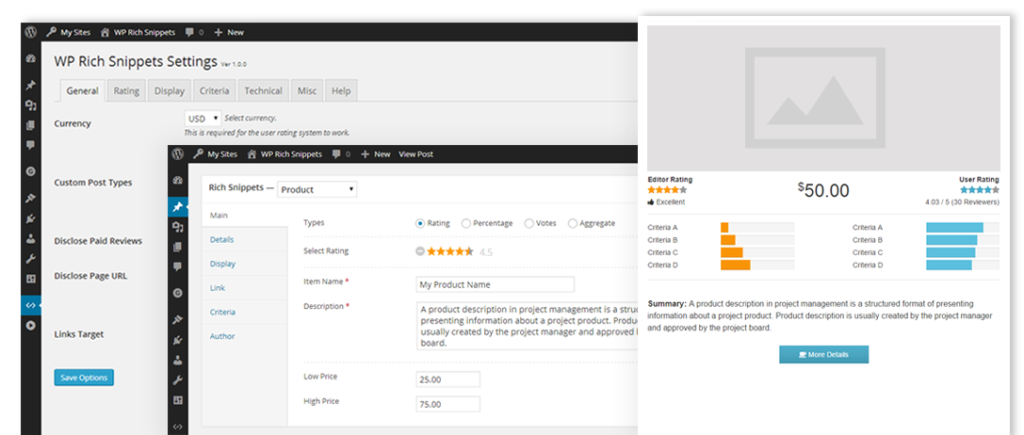The width and height of the screenshot is (1024, 435).
Task: Open Plugins icon in post editor sidebar
Action: 178,341
